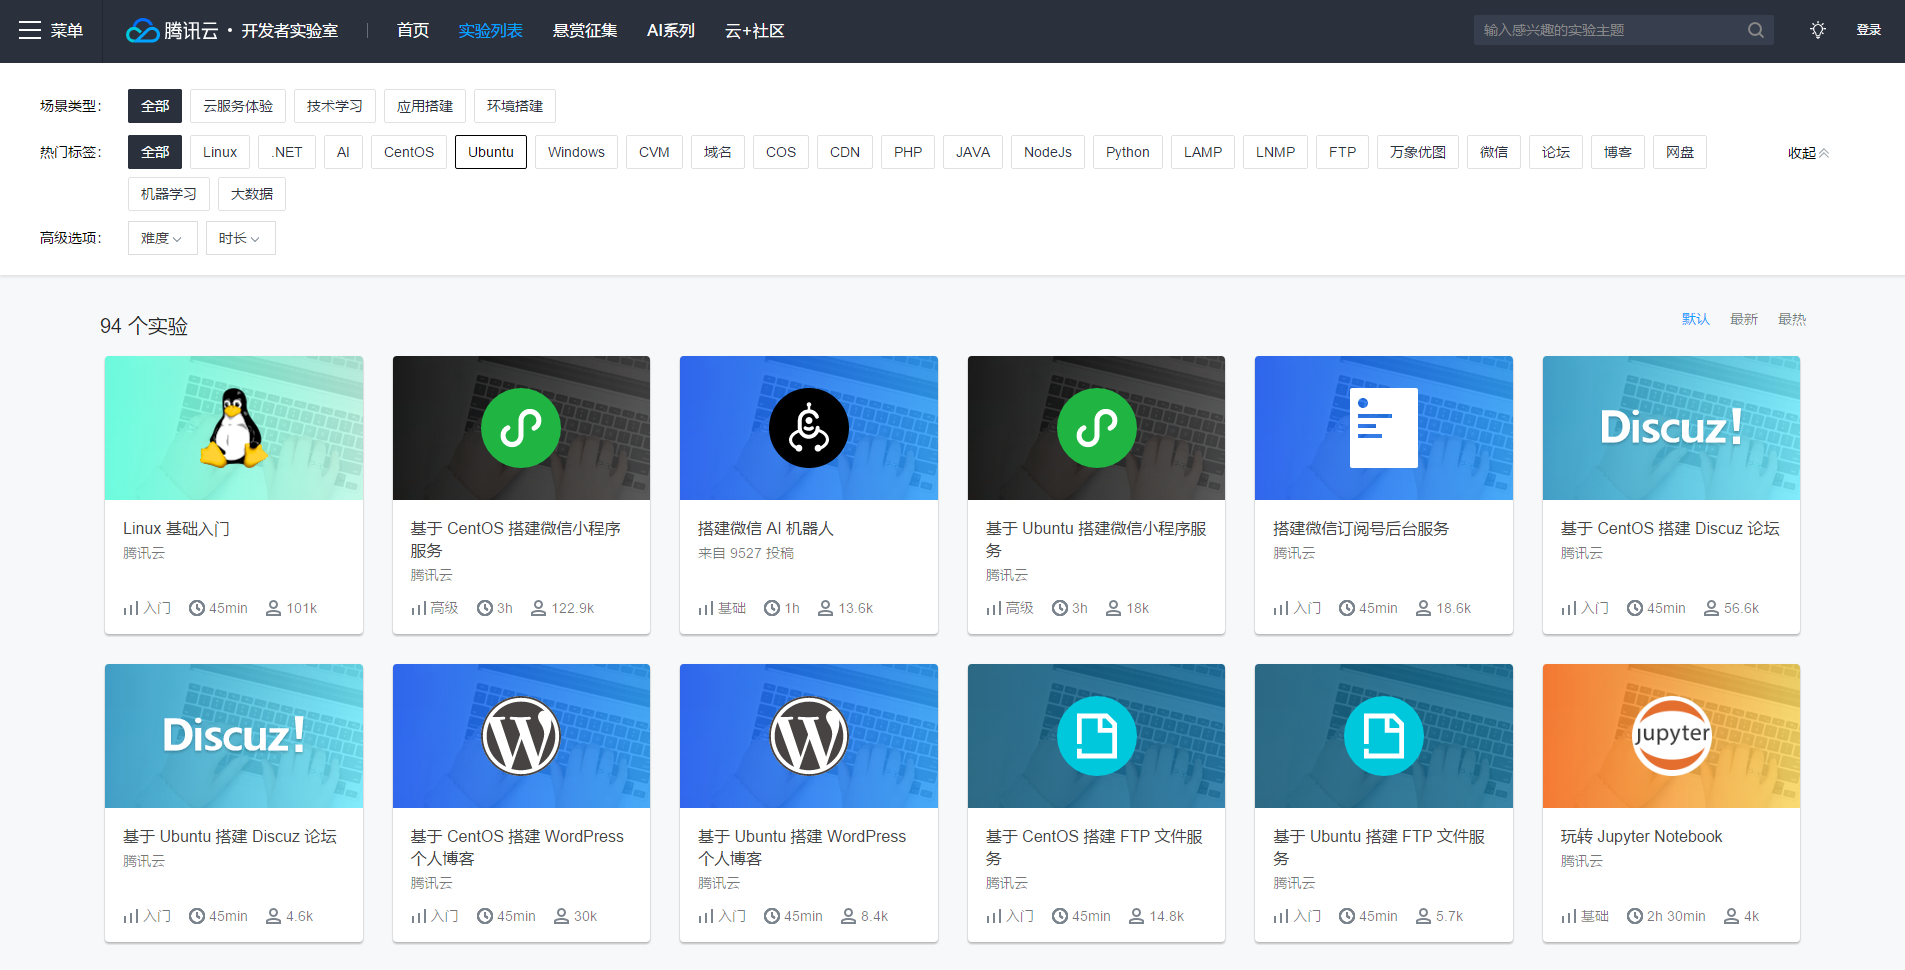Viewport: 1905px width, 970px height.
Task: Click the search magnifier icon
Action: click(x=1755, y=30)
